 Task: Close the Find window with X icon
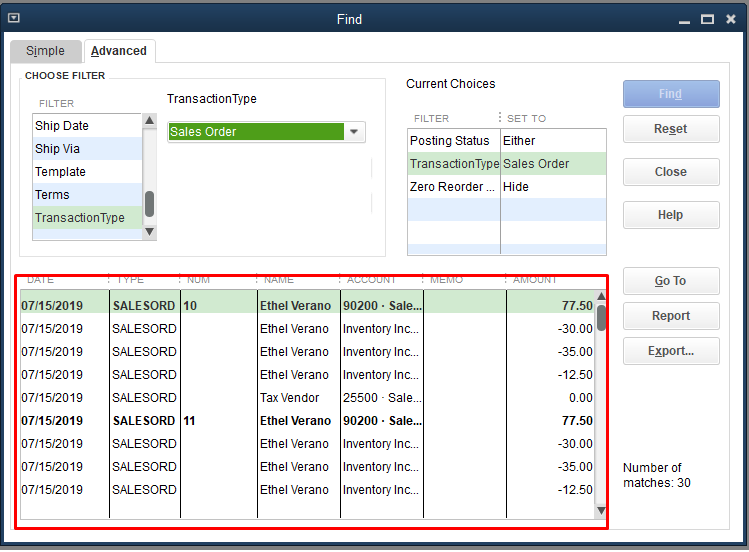730,19
